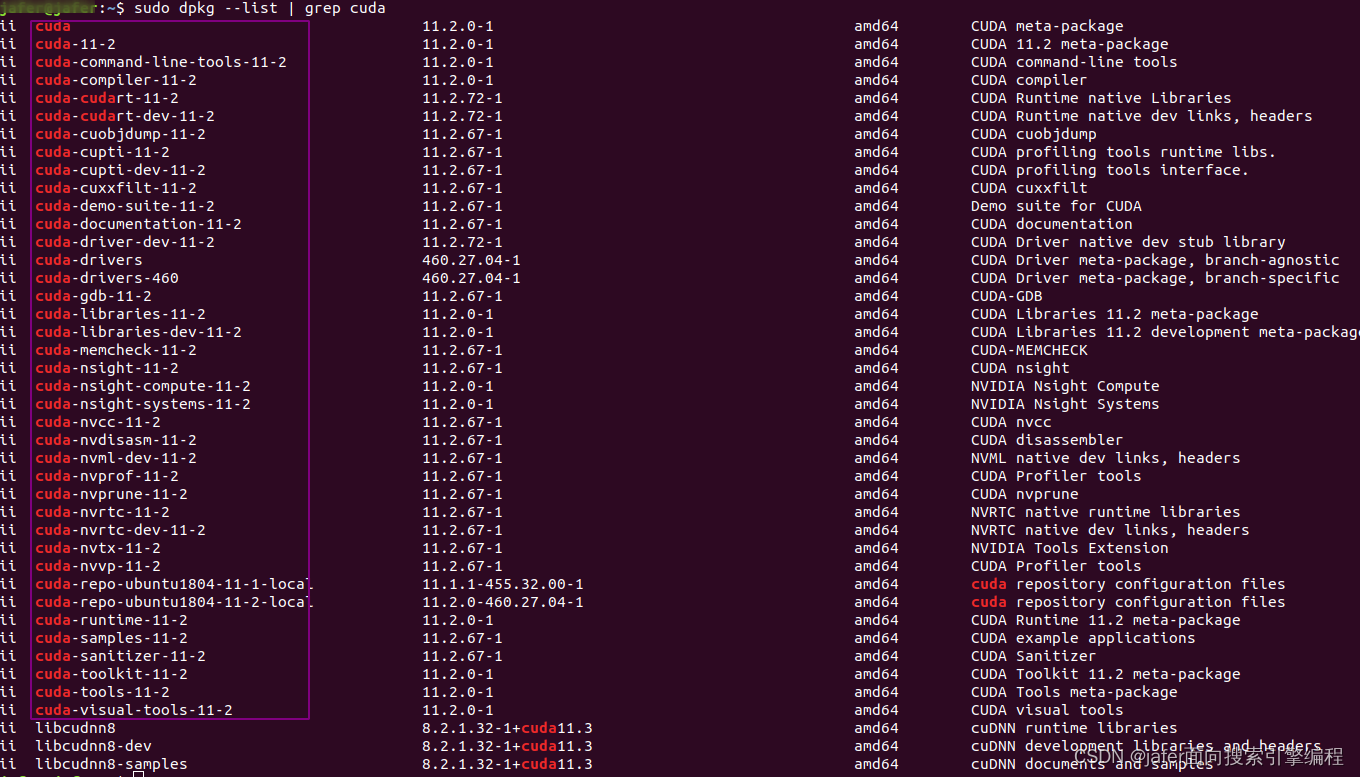Click package 'cuda-cudart-dev-11-2'
Screen dimensions: 1360x777
[x=125, y=116]
